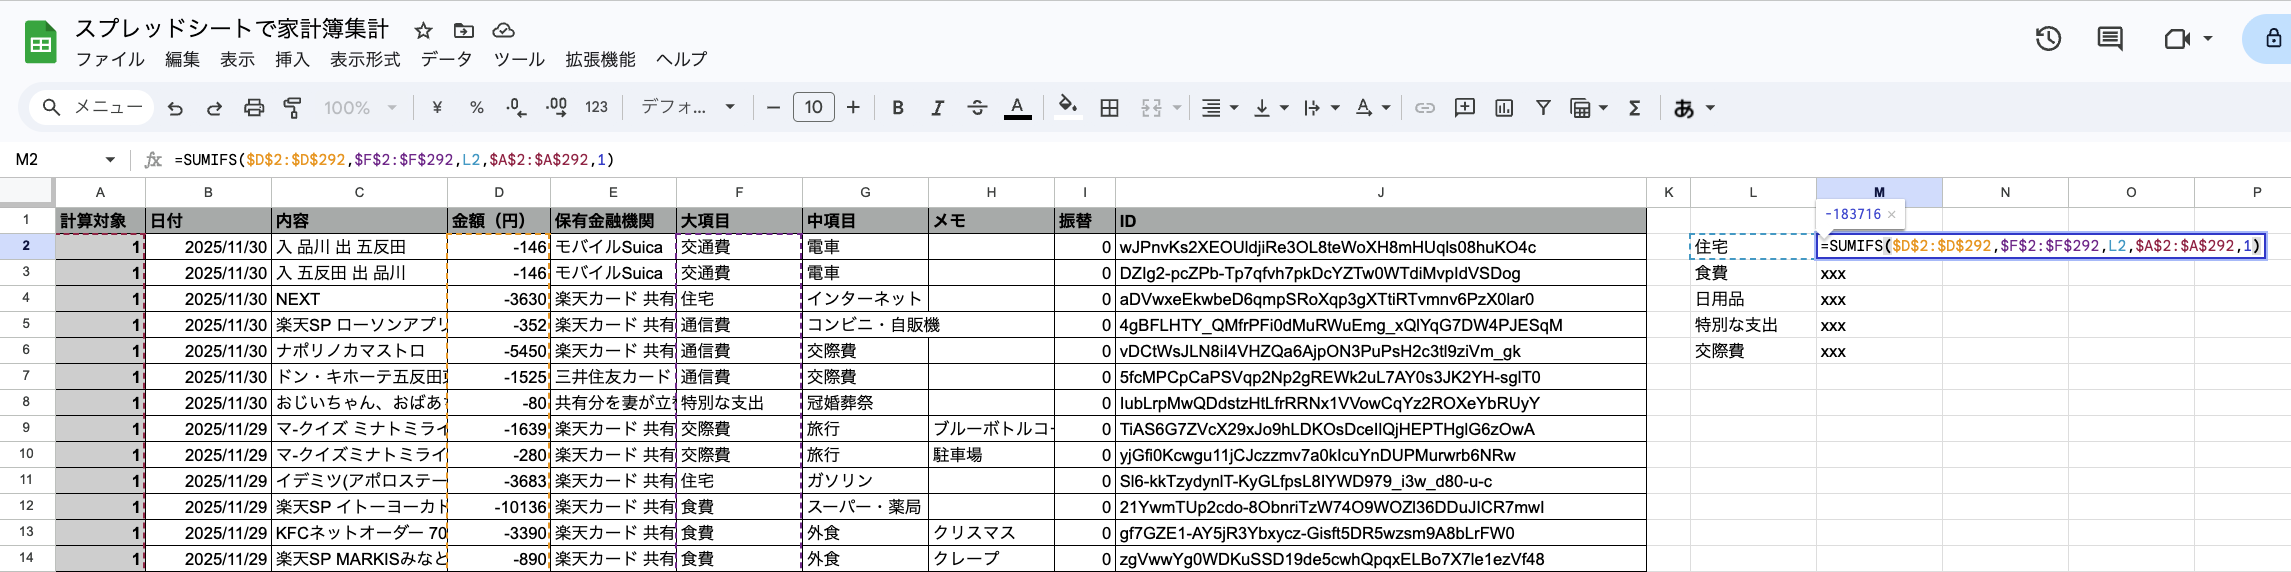2291x572 pixels.
Task: Open the データ menu
Action: (x=446, y=60)
